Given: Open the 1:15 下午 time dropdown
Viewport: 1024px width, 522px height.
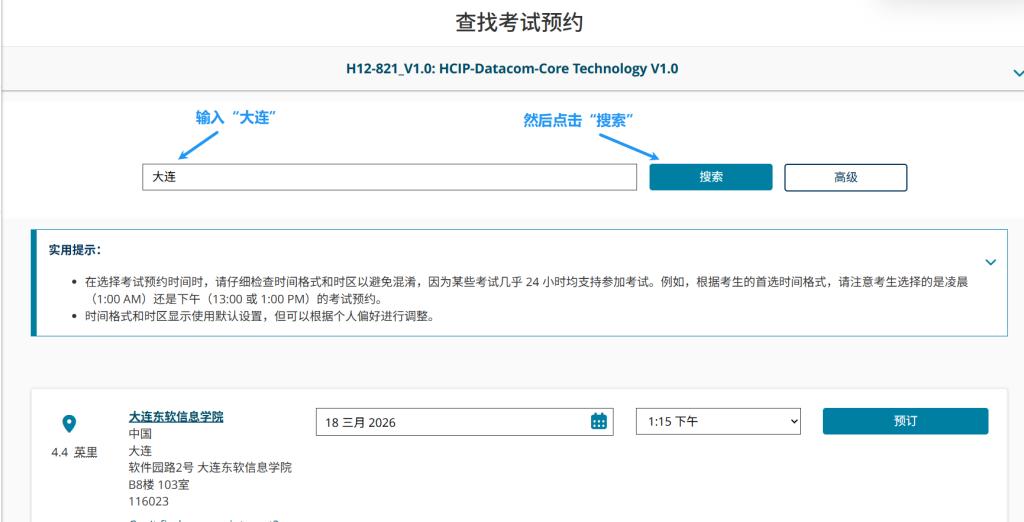Looking at the screenshot, I should [718, 421].
